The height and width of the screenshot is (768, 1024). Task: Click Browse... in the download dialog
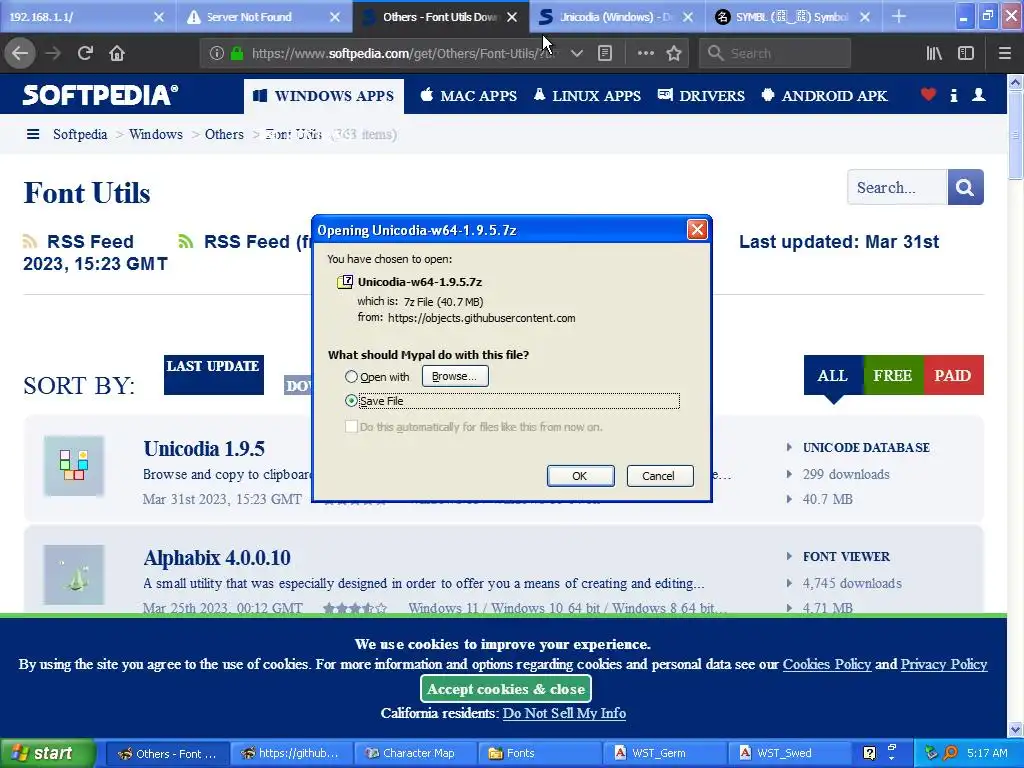tap(455, 376)
